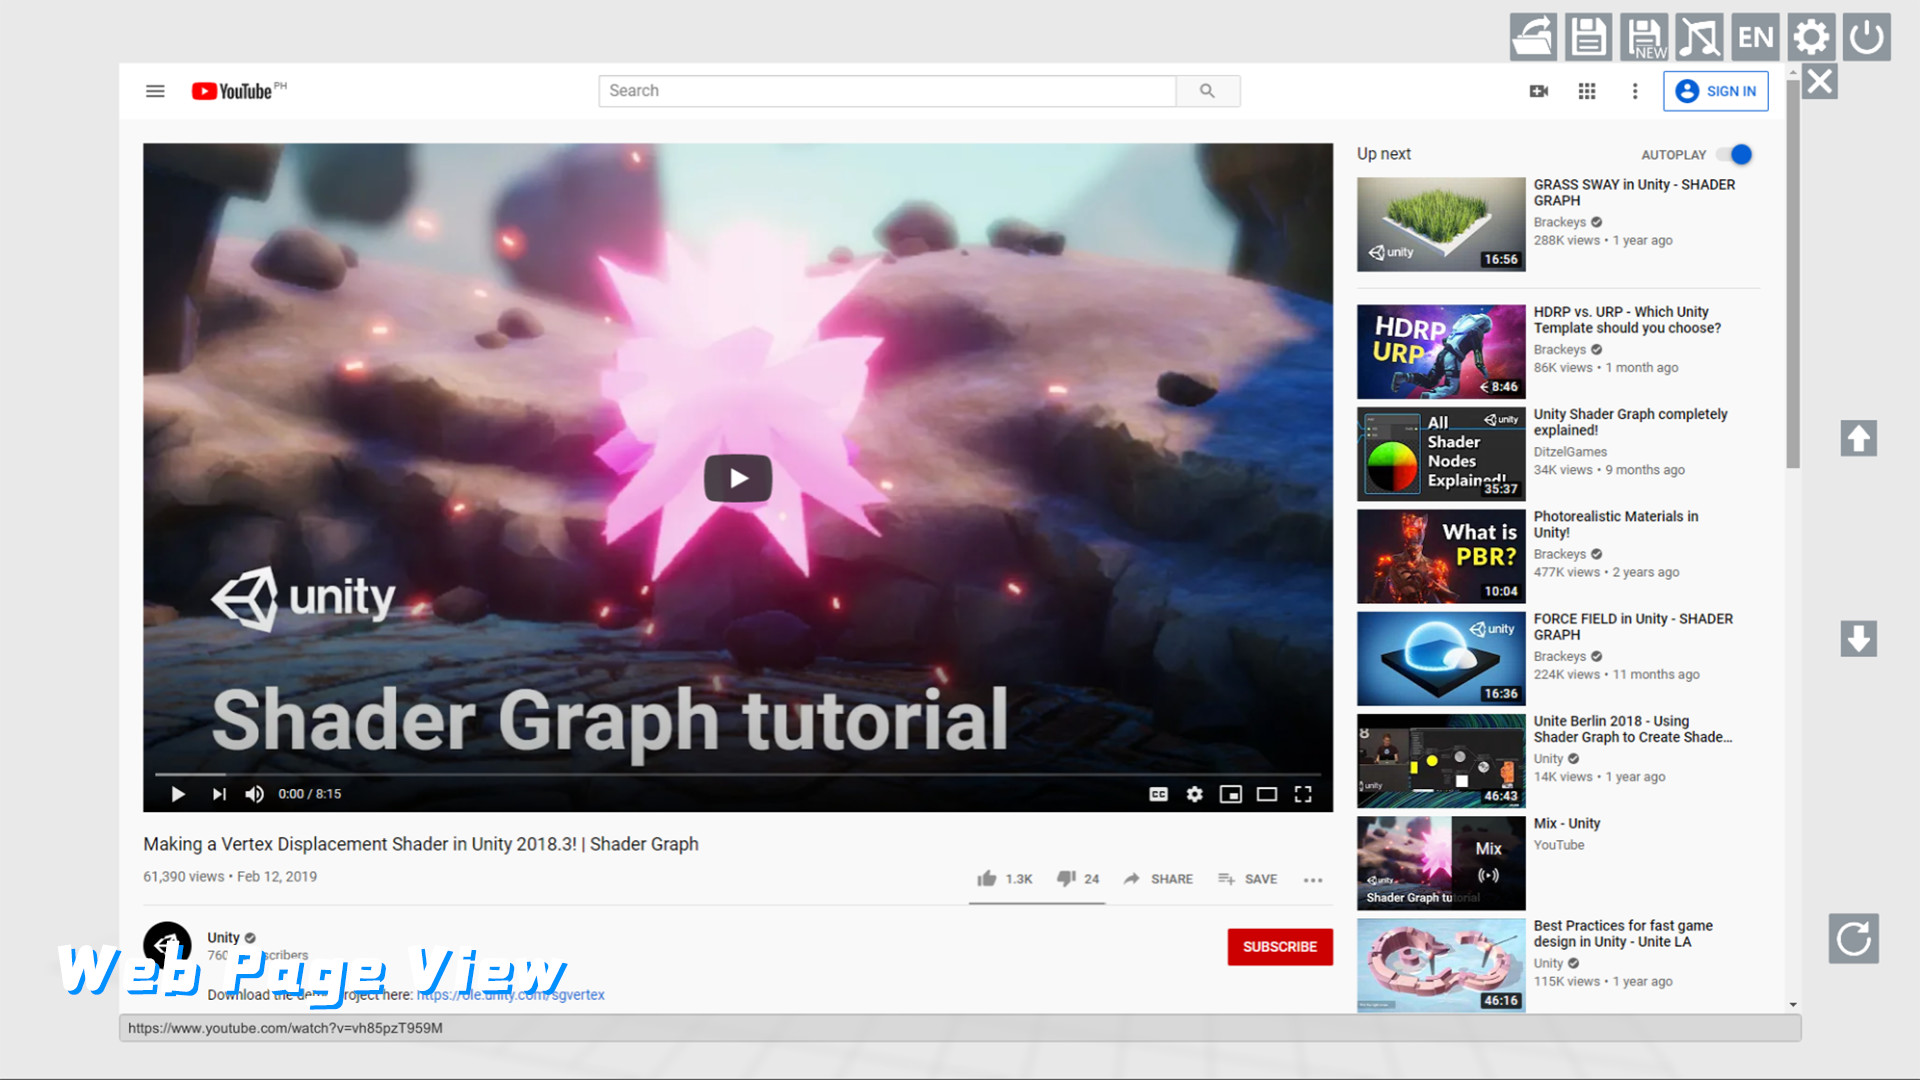This screenshot has height=1080, width=1920.
Task: Open the YouTube apps grid
Action: (1586, 91)
